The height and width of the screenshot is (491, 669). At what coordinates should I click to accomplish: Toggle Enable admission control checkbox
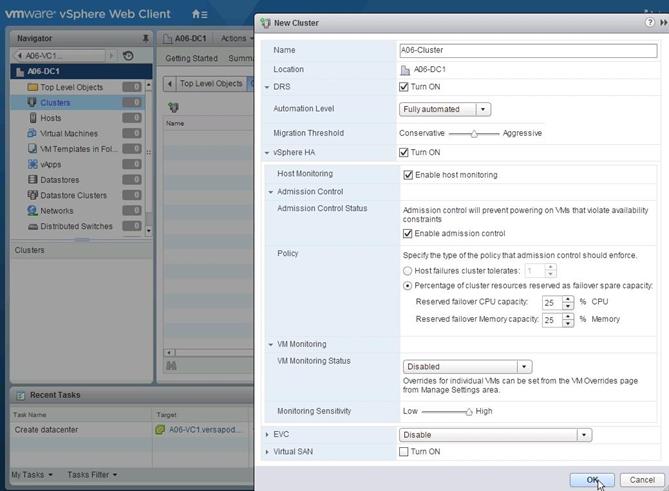coord(407,233)
